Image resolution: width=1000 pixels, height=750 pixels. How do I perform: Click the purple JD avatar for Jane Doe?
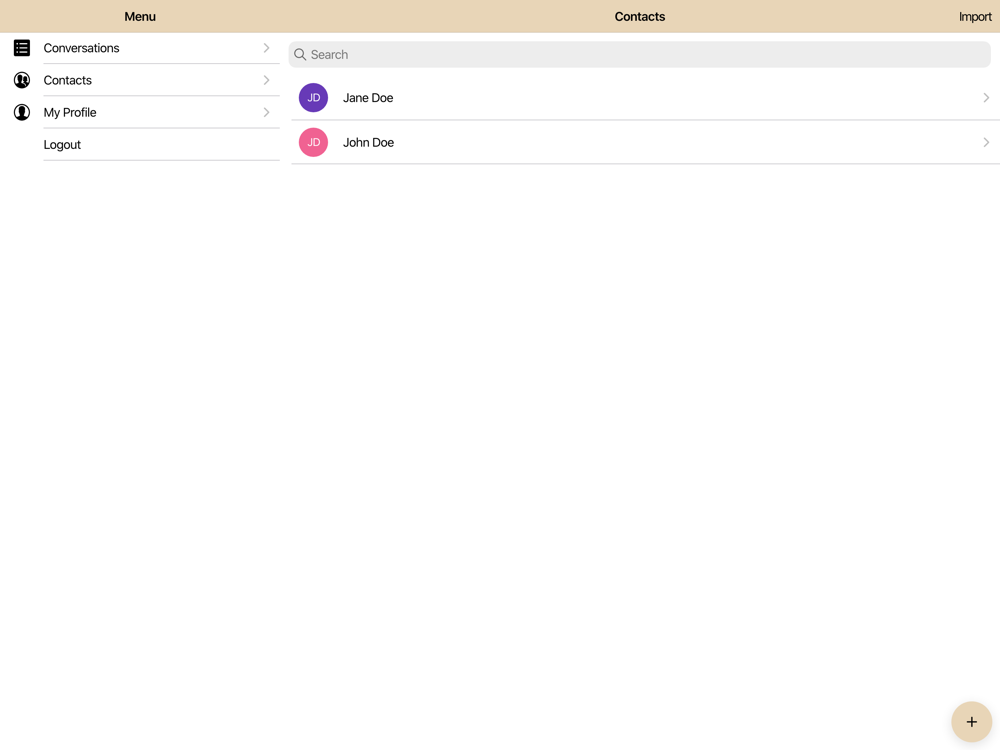(313, 98)
